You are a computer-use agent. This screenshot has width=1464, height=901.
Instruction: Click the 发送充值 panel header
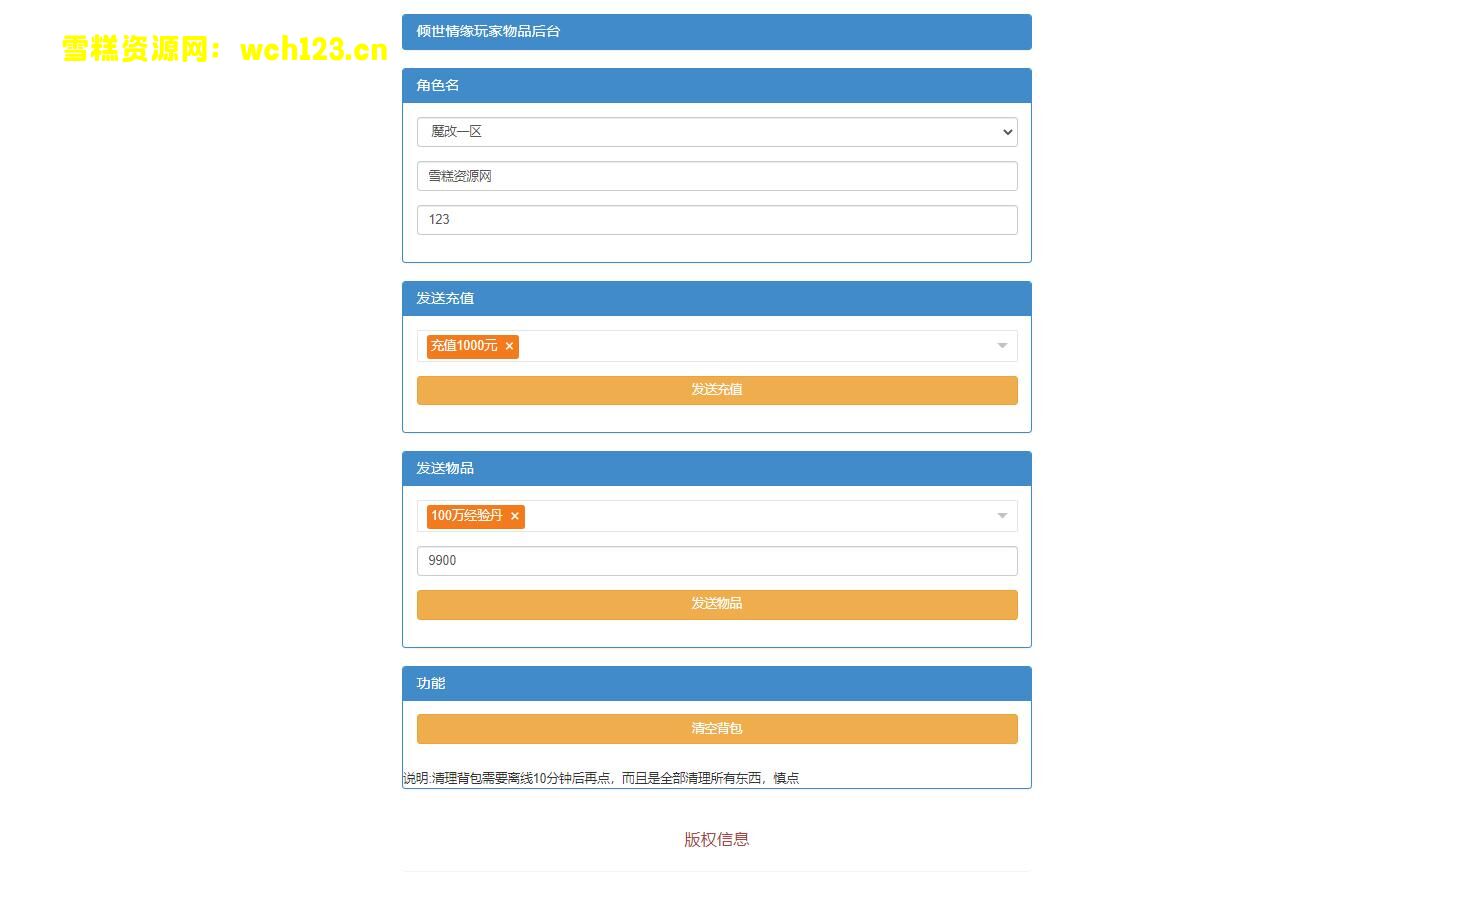[717, 299]
